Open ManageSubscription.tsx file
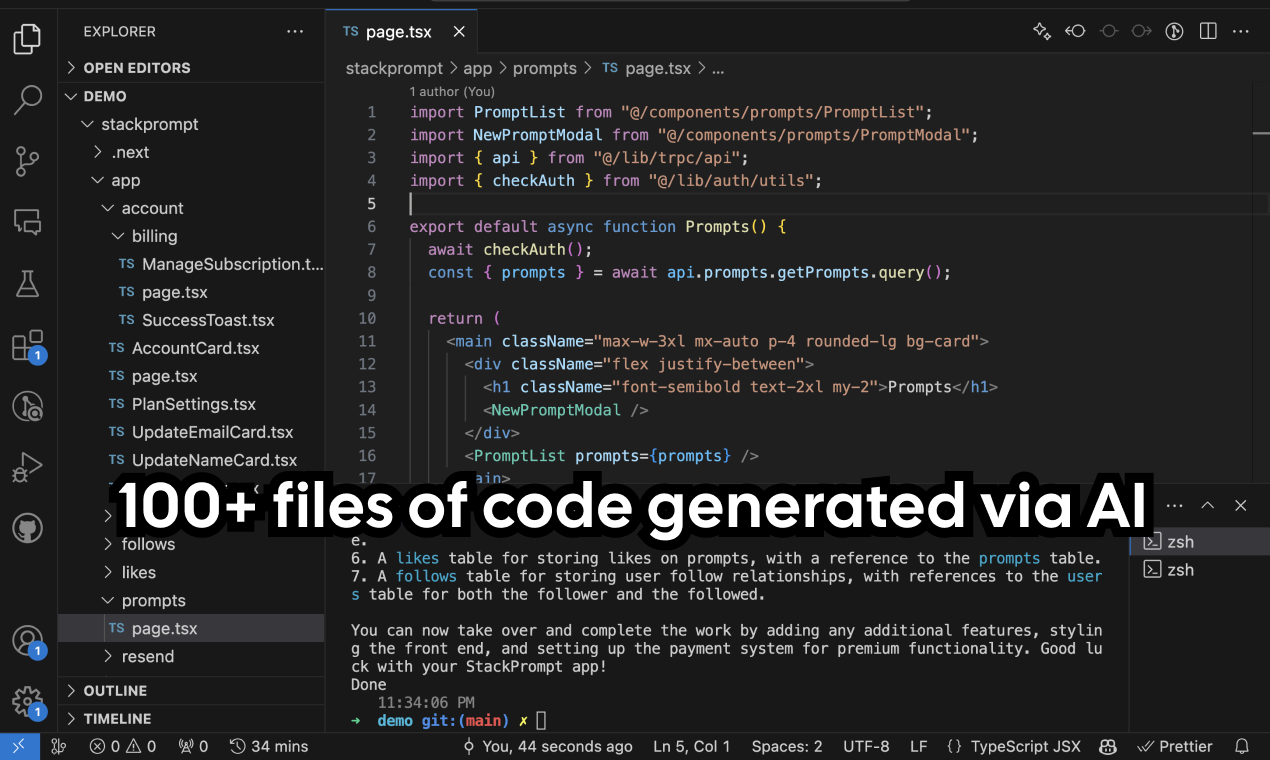1270x760 pixels. point(191,264)
